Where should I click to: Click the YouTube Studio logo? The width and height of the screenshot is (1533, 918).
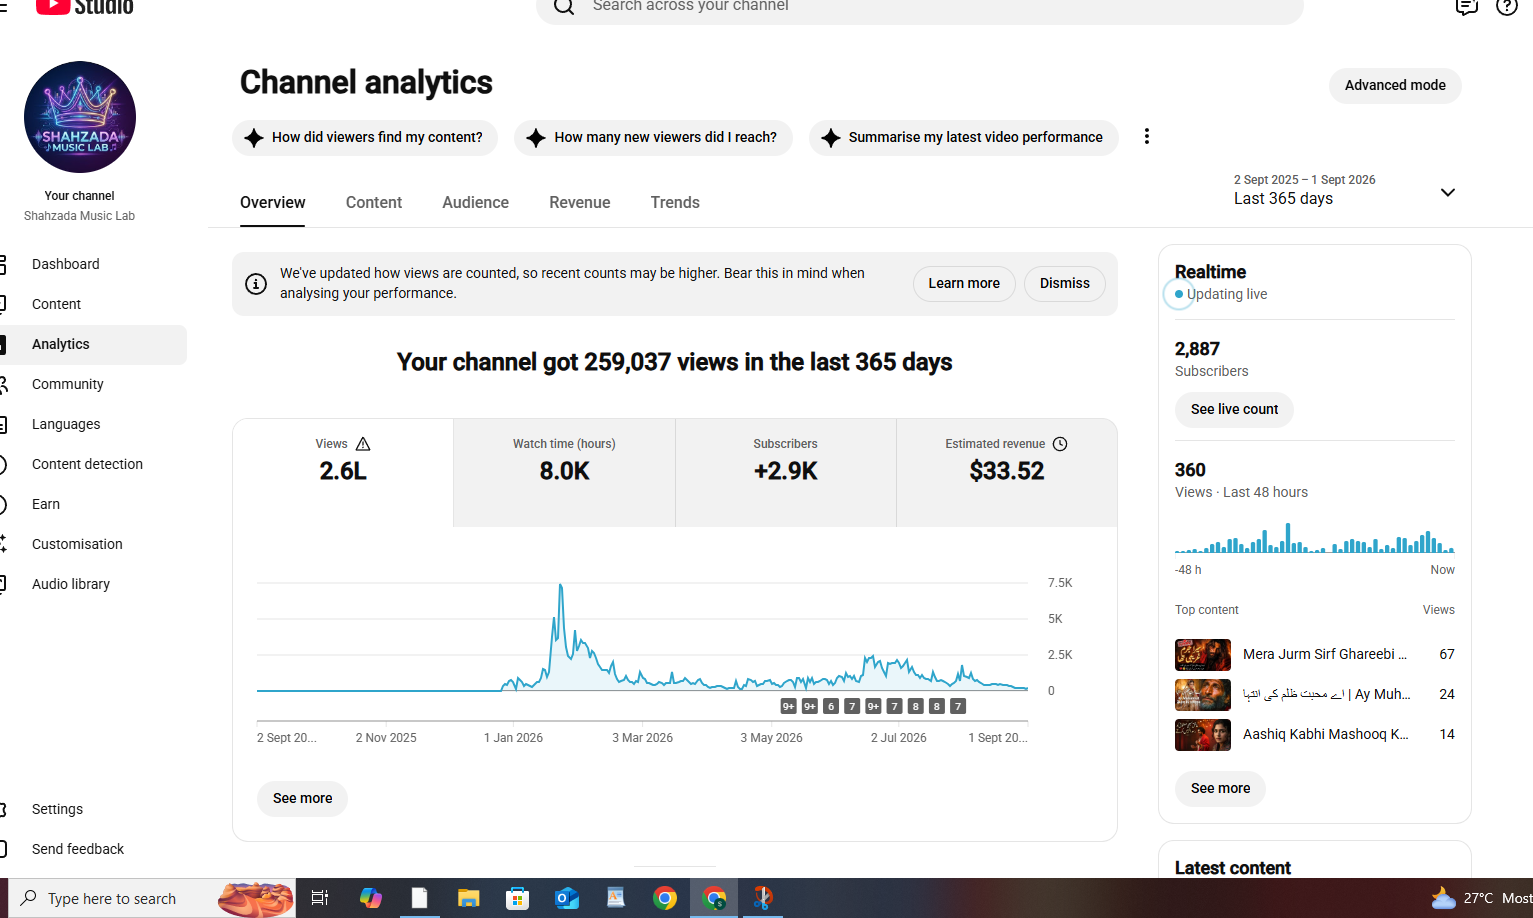click(85, 6)
